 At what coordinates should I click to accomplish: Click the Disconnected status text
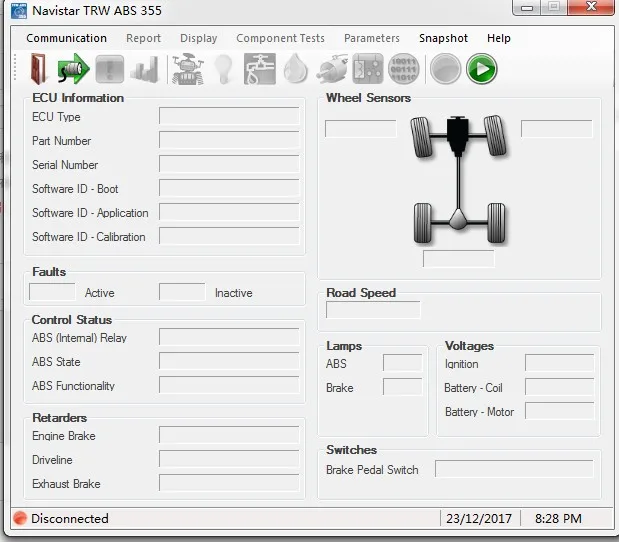pyautogui.click(x=69, y=518)
